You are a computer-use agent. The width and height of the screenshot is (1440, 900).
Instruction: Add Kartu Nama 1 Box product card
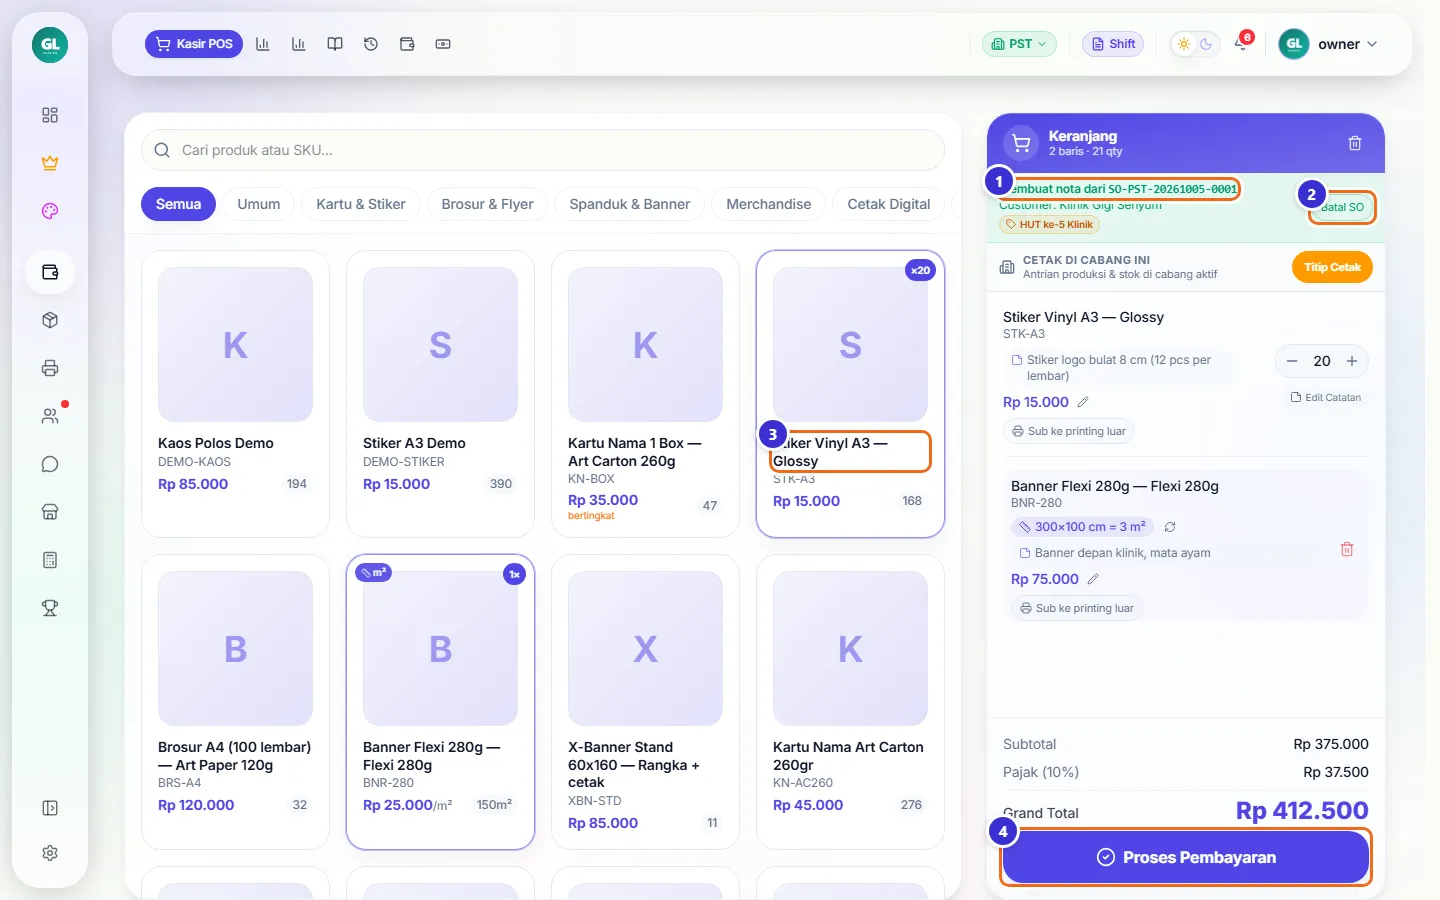point(645,394)
